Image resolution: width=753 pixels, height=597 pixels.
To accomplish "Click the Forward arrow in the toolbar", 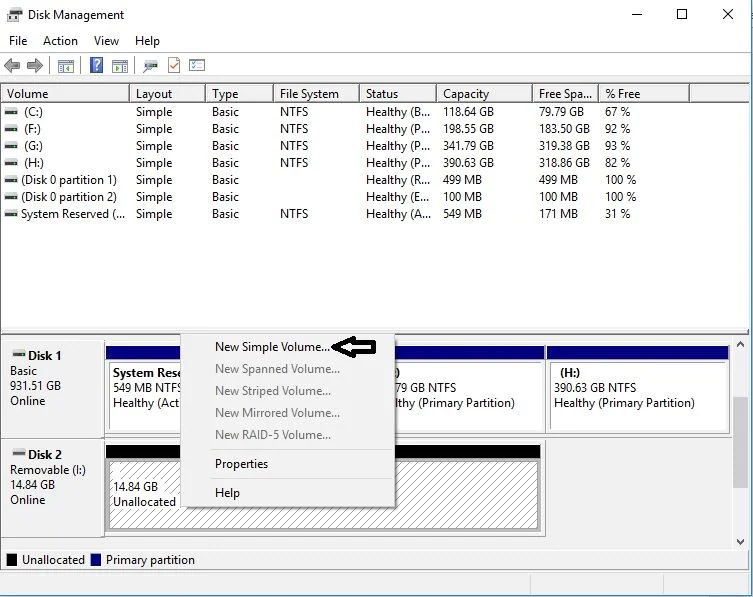I will coord(35,65).
